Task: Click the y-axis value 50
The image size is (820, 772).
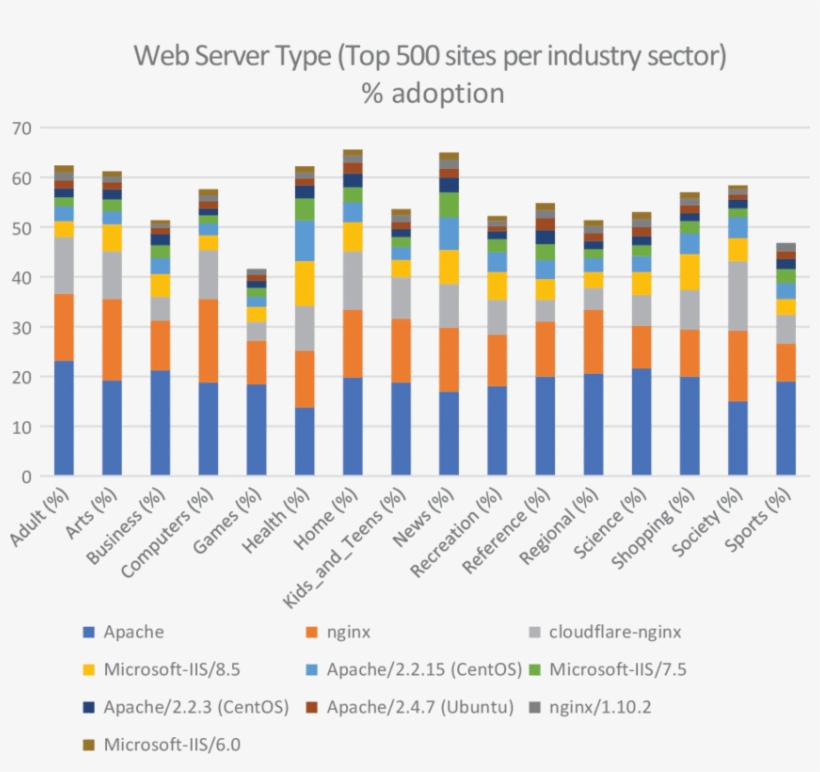Action: point(21,229)
